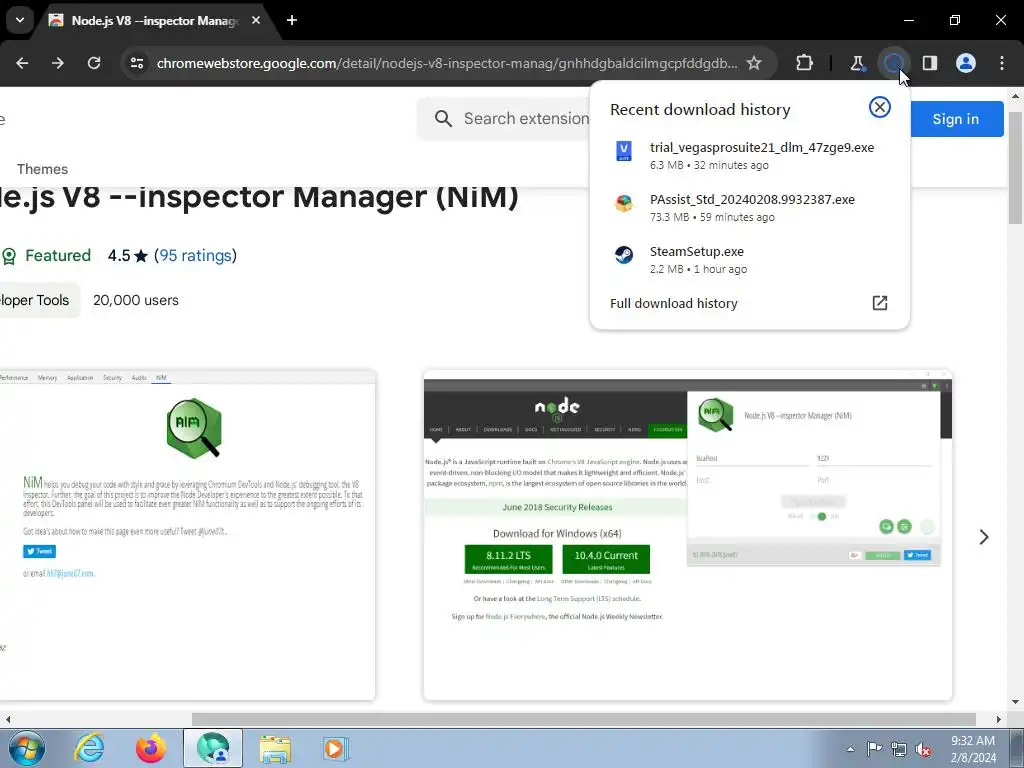This screenshot has width=1024, height=768.
Task: Click the taskbar clock showing 9:32 AM
Action: 973,749
